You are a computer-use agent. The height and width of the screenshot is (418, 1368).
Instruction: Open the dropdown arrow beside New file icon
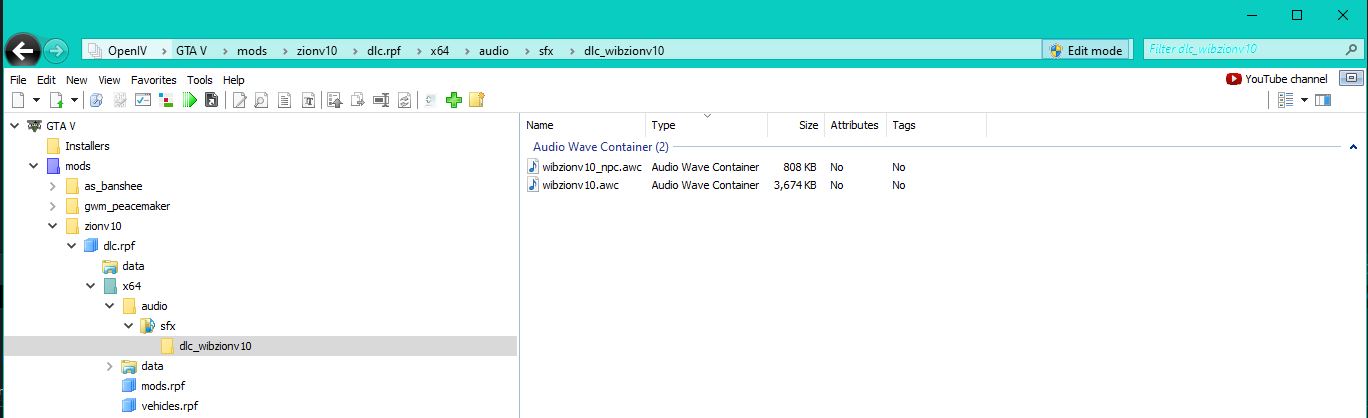tap(36, 100)
